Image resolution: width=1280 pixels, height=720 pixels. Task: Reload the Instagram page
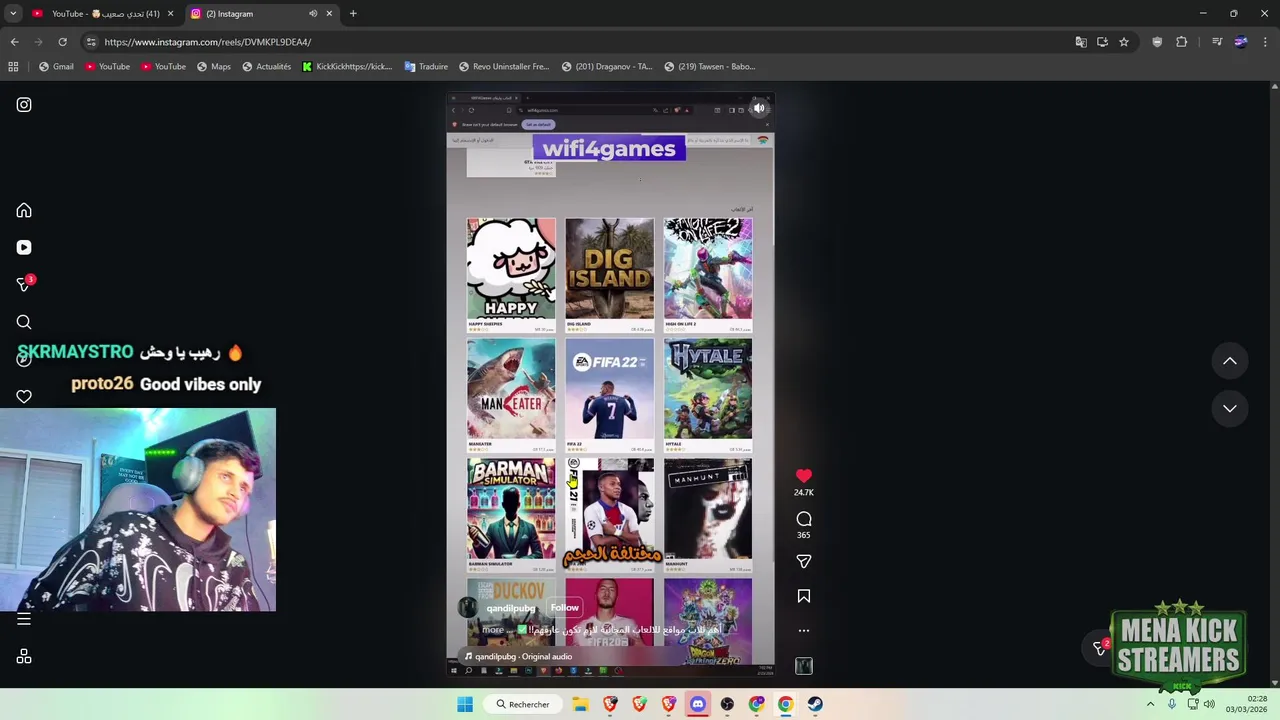(x=62, y=42)
